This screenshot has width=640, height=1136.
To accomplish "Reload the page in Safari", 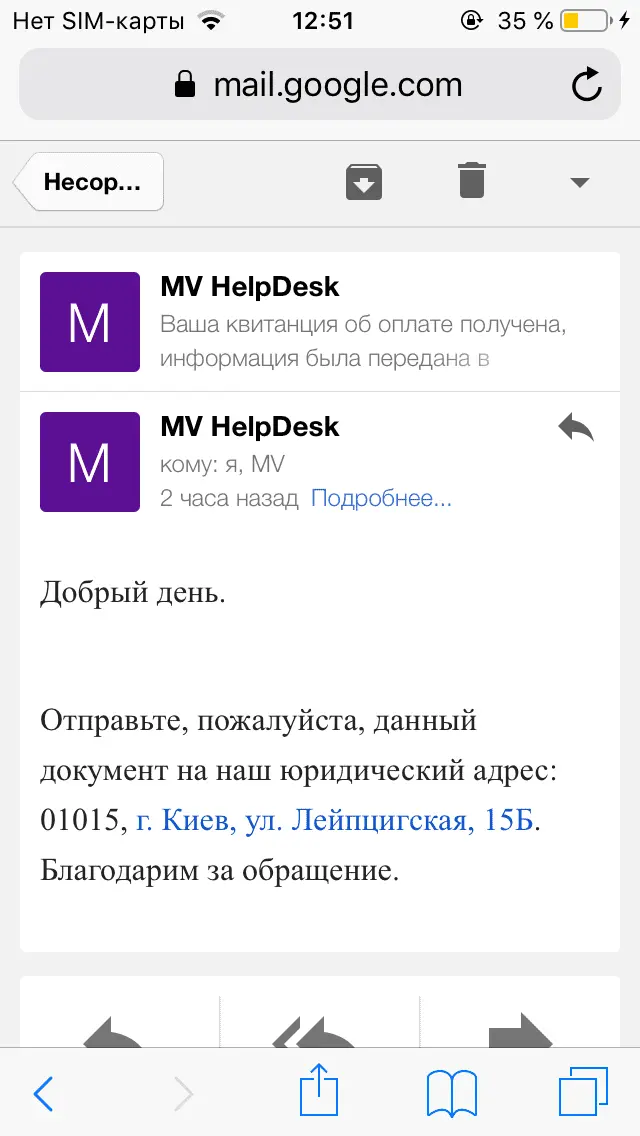I will point(586,85).
